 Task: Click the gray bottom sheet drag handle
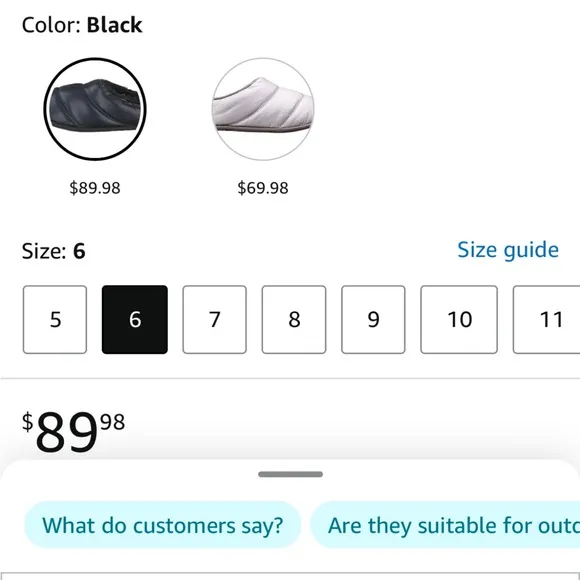(290, 474)
